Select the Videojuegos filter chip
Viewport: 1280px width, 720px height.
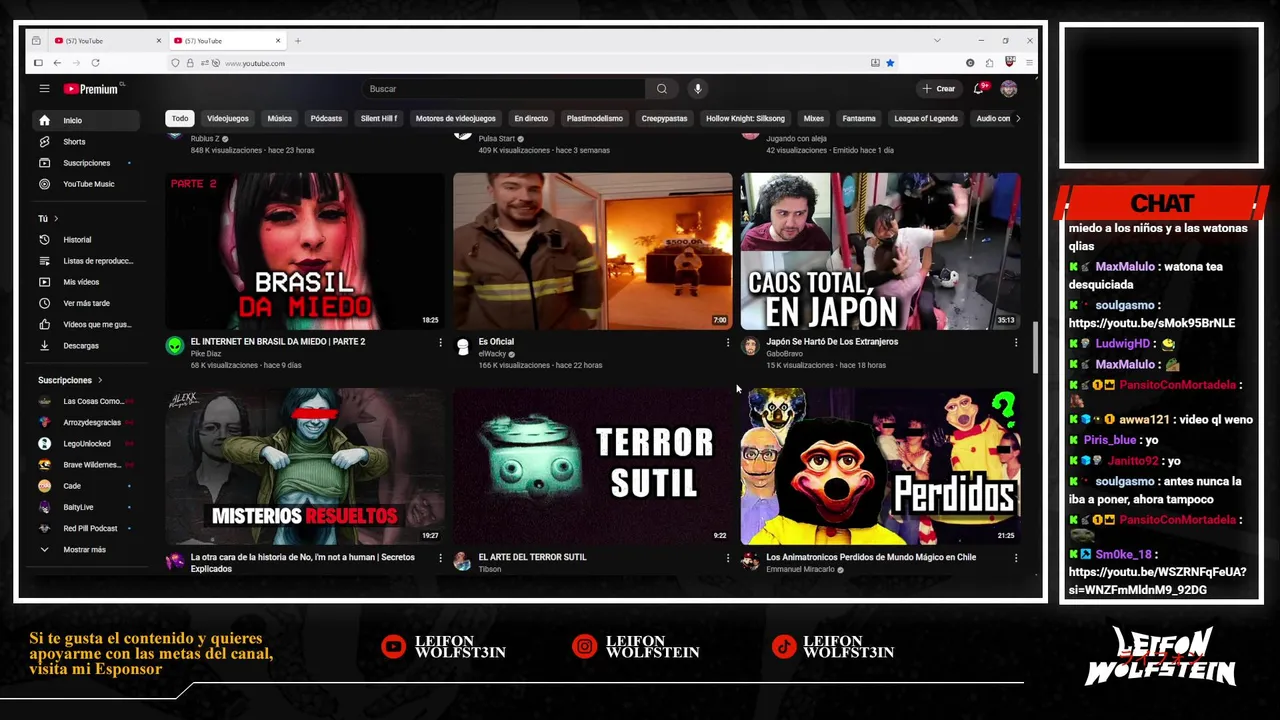[x=228, y=118]
